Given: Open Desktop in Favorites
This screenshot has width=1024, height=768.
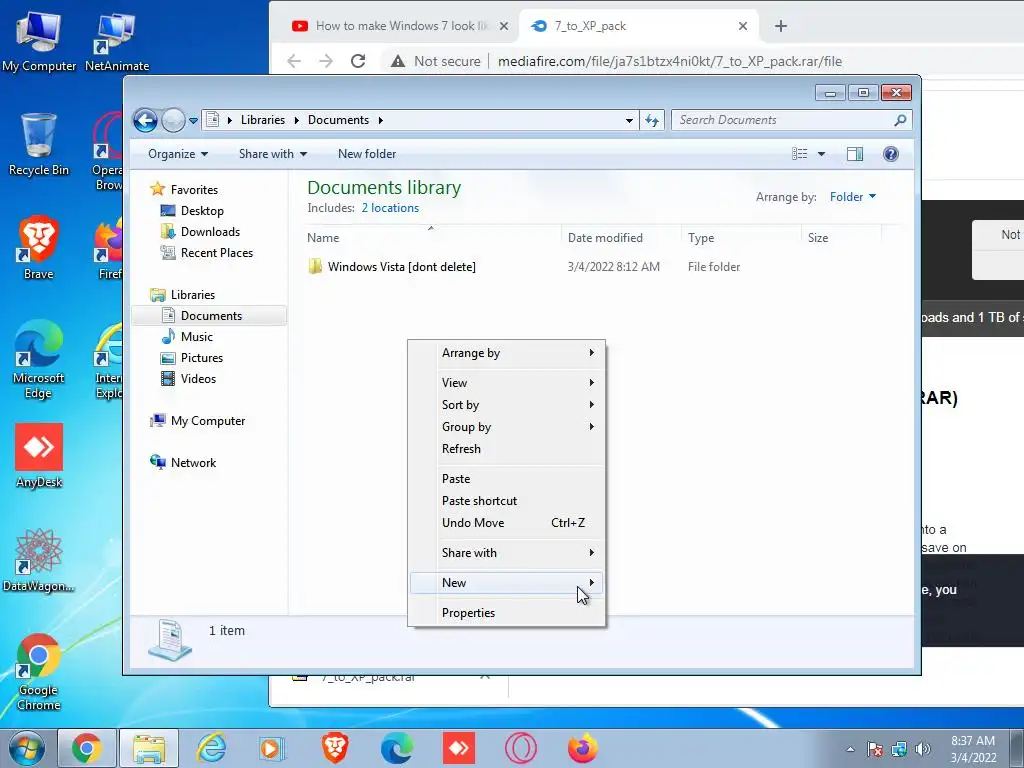Looking at the screenshot, I should [202, 211].
